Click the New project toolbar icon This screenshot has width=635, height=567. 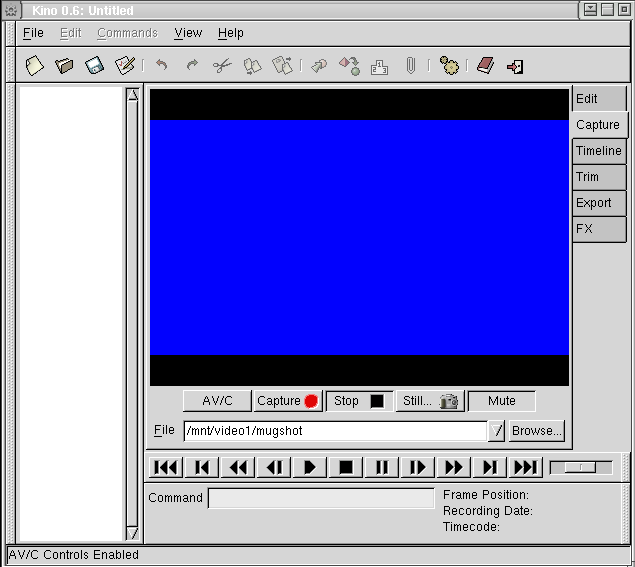tap(34, 65)
